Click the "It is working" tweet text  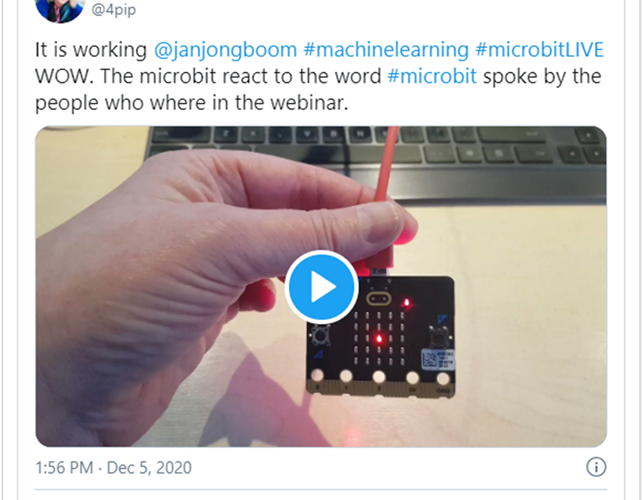click(91, 50)
